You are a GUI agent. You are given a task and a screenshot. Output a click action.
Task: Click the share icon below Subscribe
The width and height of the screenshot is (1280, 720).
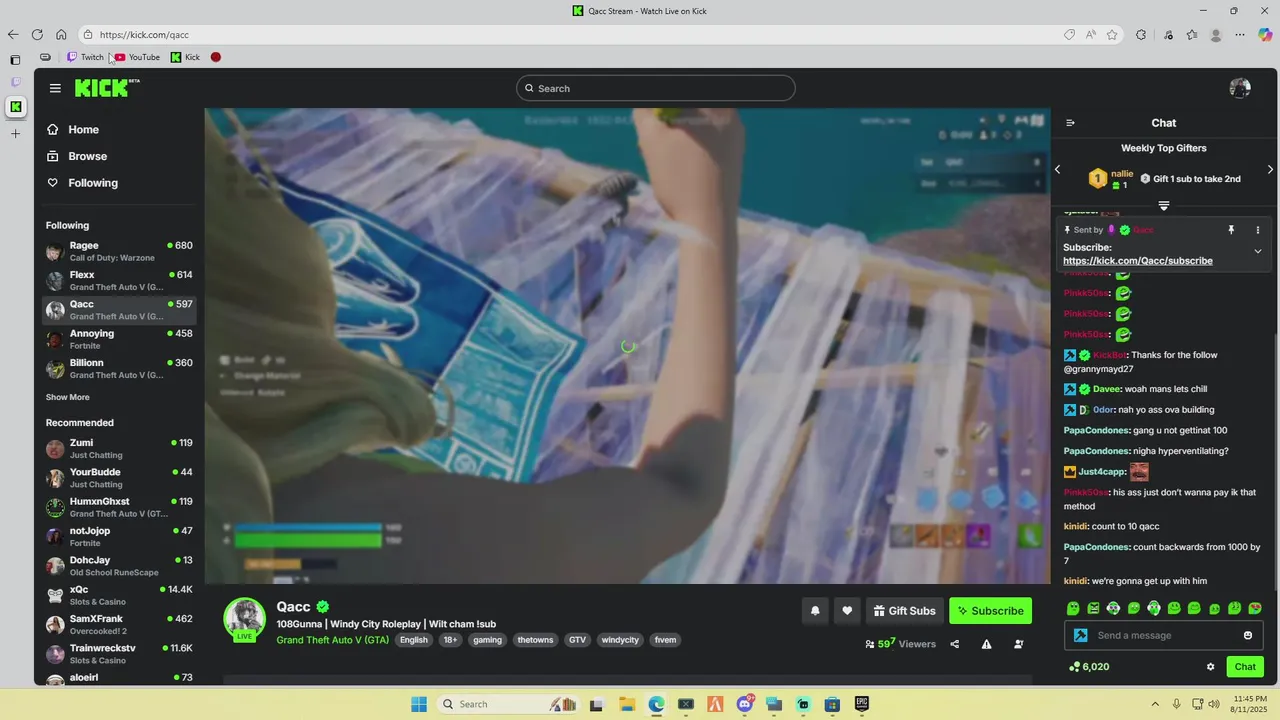(954, 644)
